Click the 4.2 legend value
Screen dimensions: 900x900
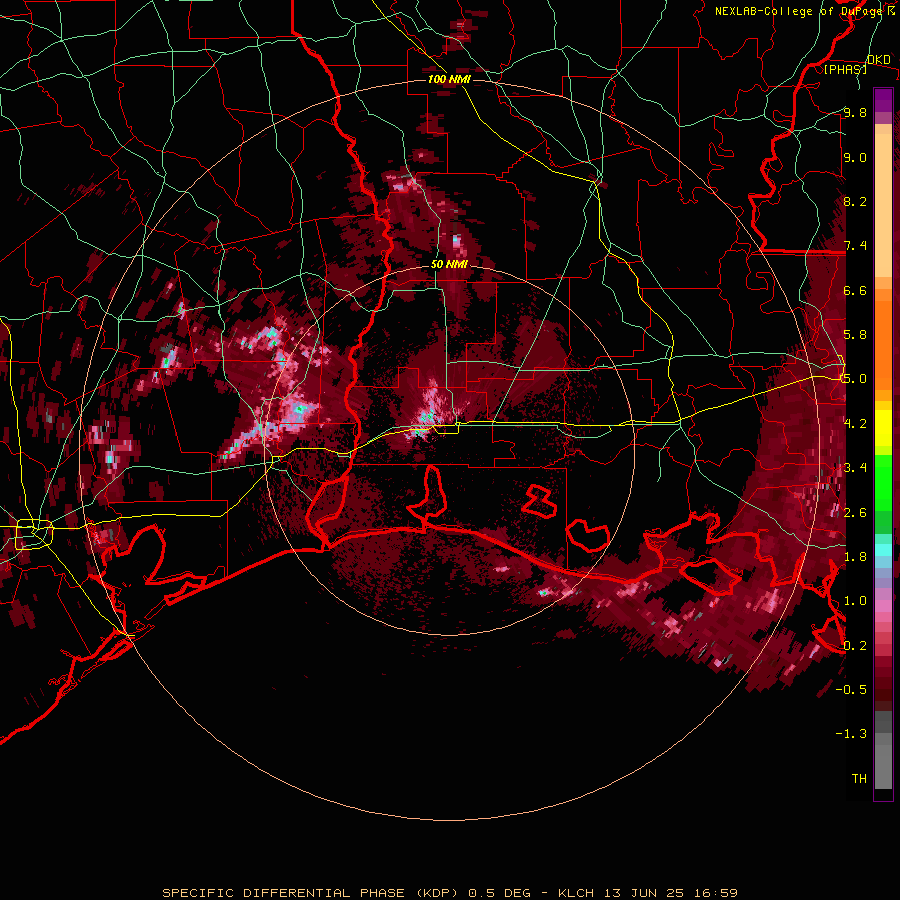click(855, 424)
